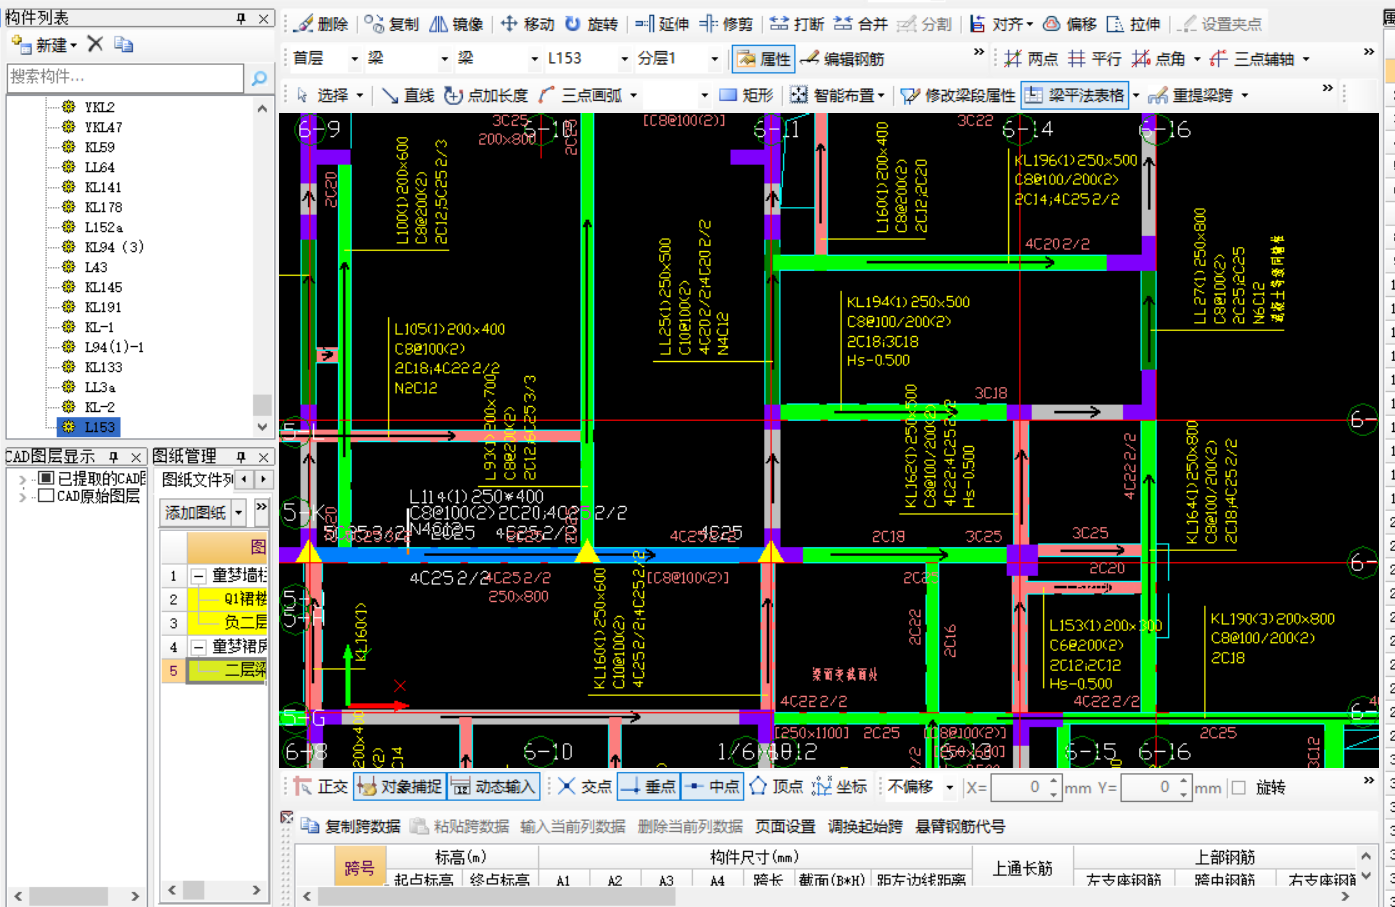Select 三点画弧 three-point arc tool
This screenshot has width=1395, height=907.
coord(580,95)
